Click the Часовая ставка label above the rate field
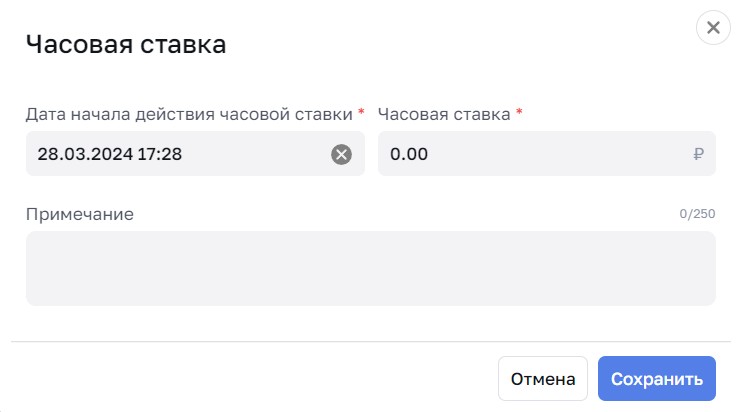741x412 pixels. [444, 114]
